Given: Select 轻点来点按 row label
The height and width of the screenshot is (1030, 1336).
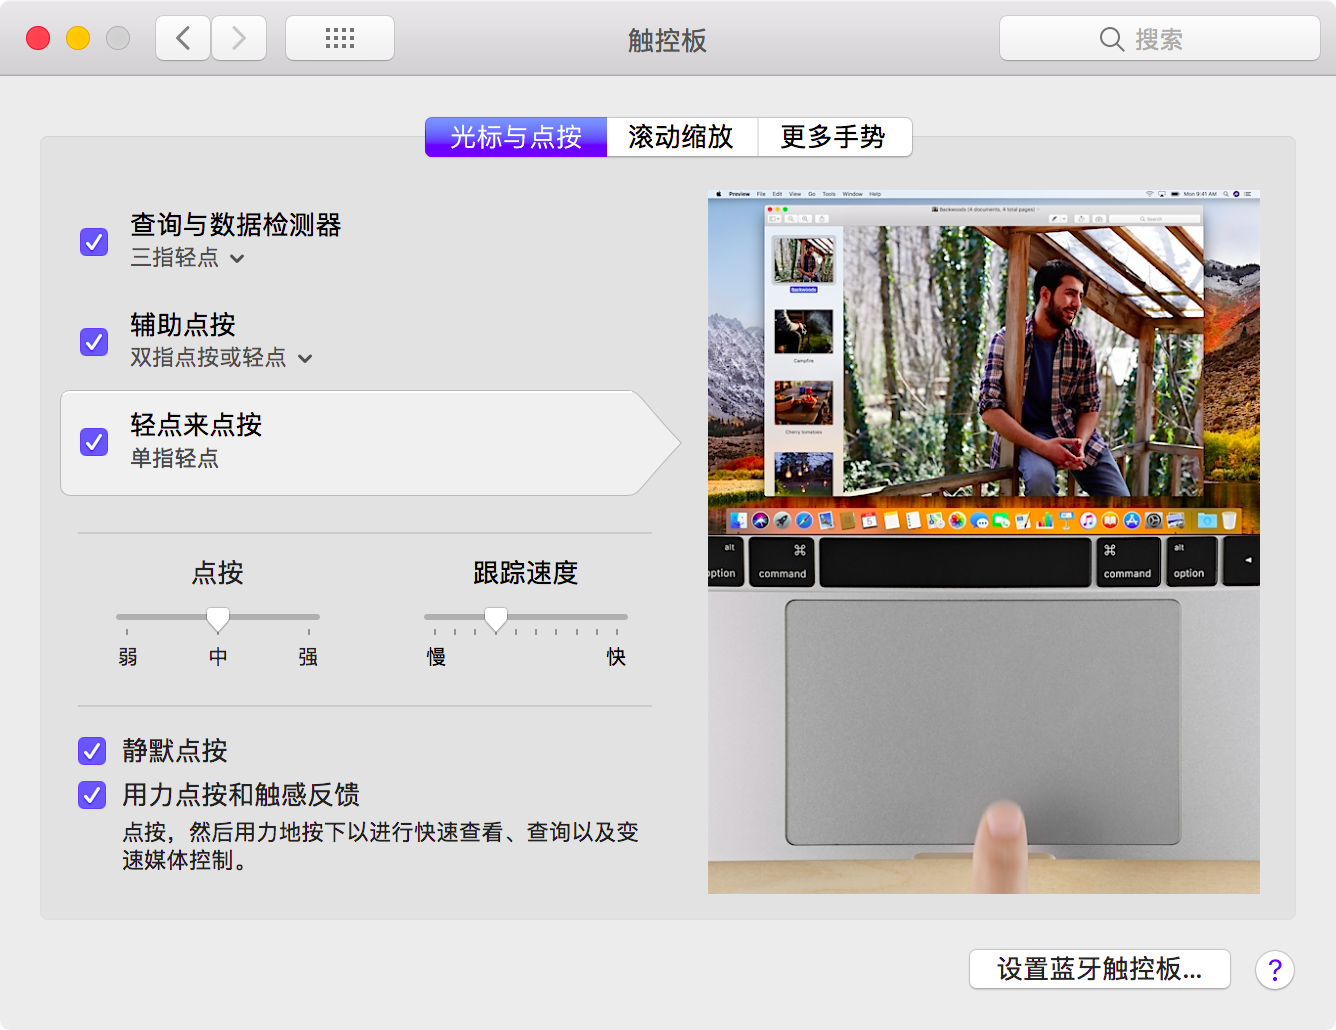Looking at the screenshot, I should point(196,425).
